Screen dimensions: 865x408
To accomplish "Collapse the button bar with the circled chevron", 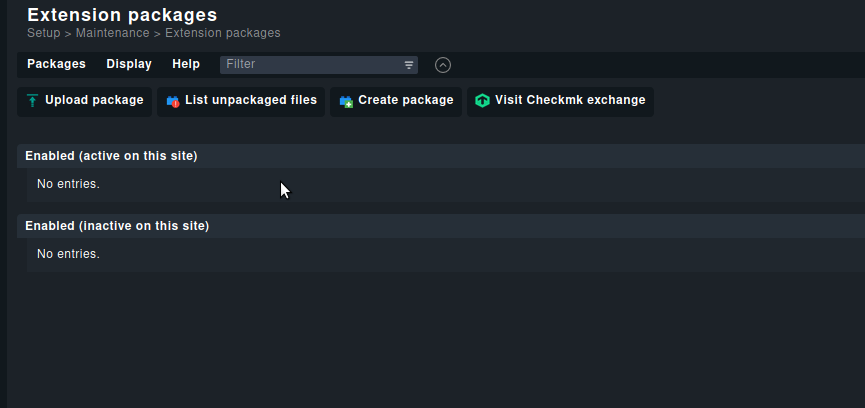I will [443, 65].
